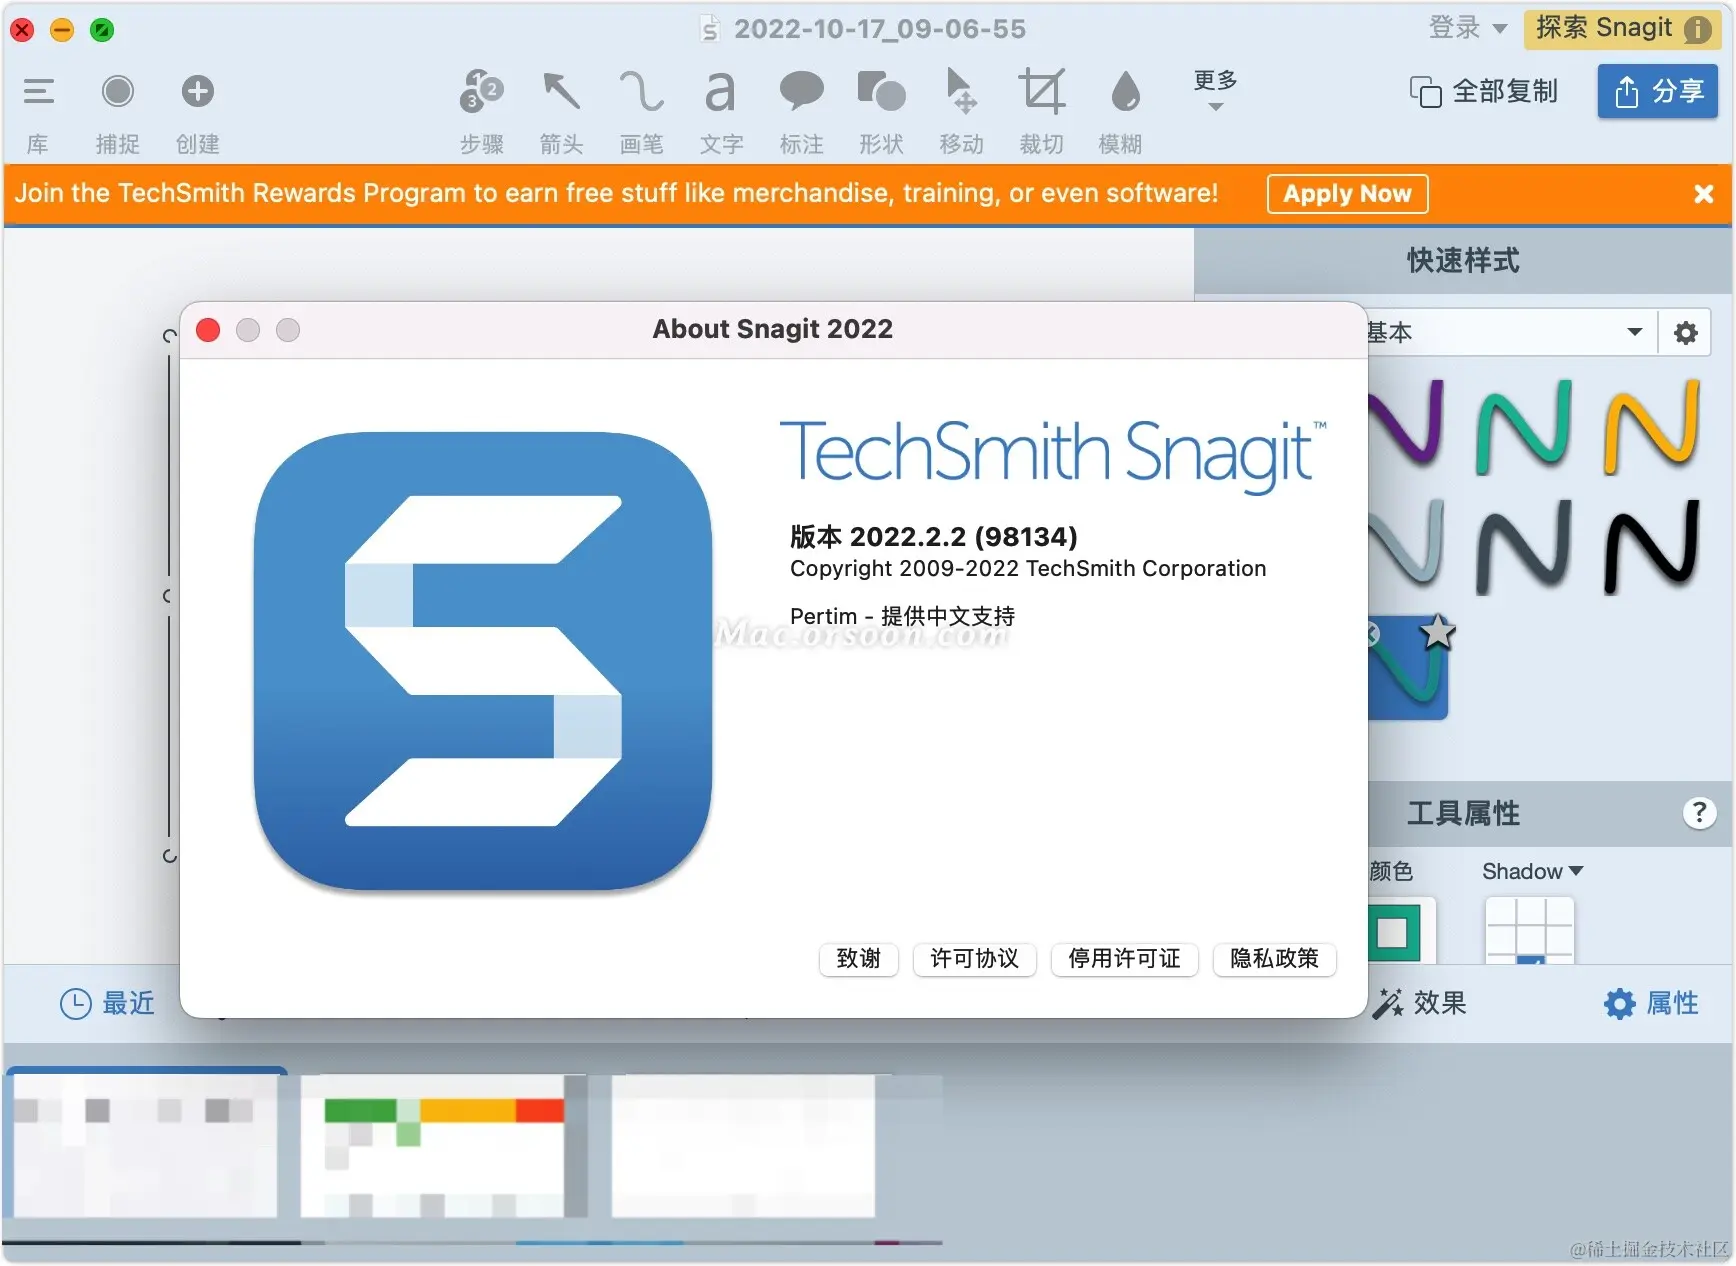Screen dimensions: 1736x1266
Task: Open the quick styles gear settings
Action: [1685, 332]
